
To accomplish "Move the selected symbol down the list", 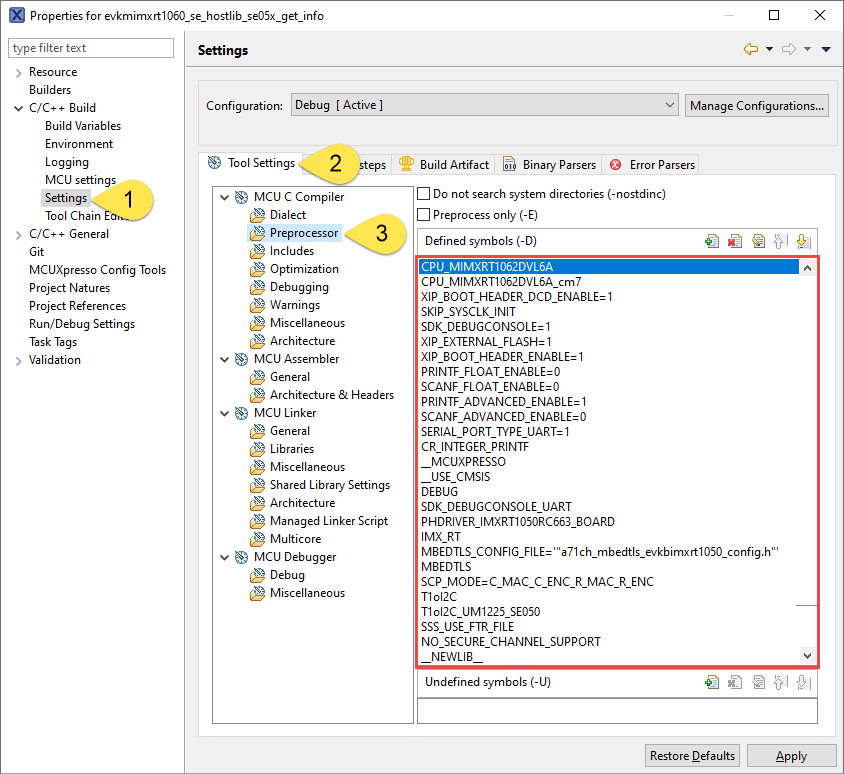I will (x=804, y=241).
